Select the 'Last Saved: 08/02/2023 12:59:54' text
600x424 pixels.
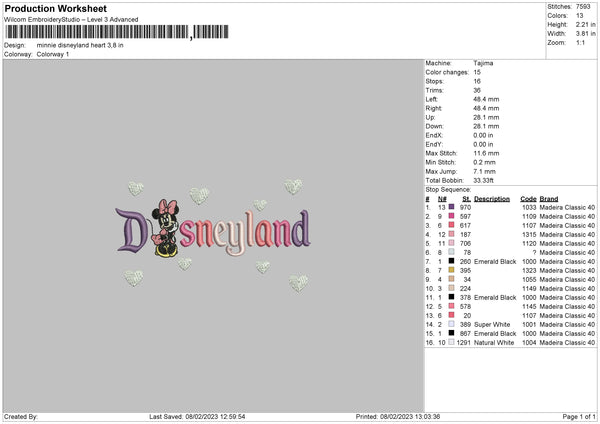tap(197, 416)
